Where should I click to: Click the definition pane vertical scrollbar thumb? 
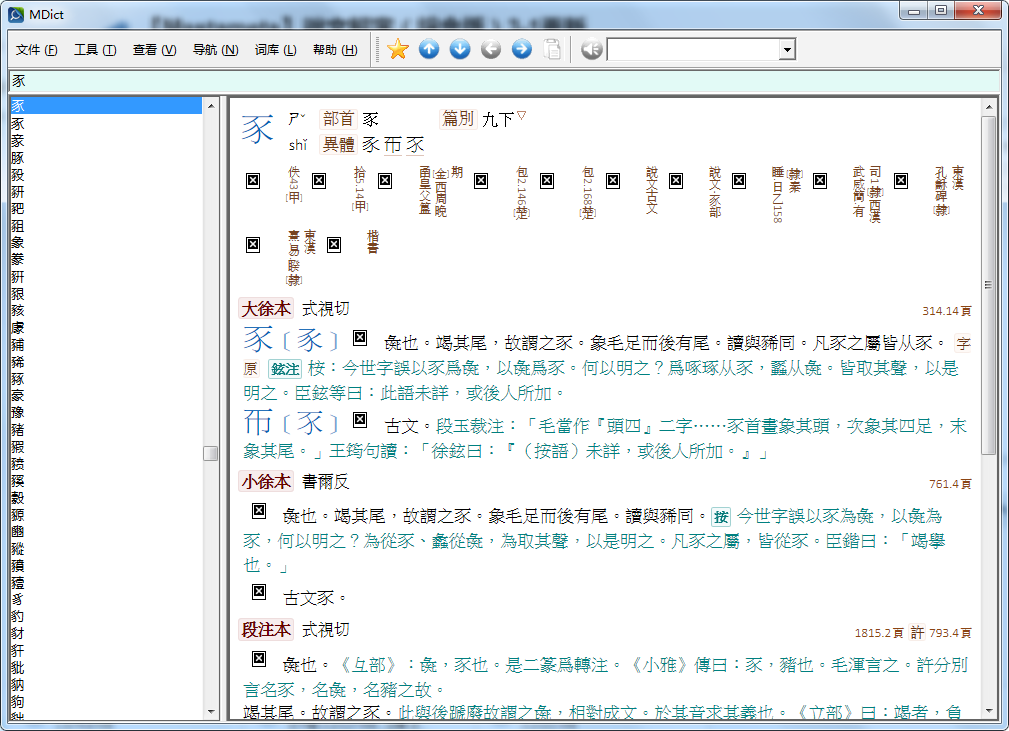point(988,285)
